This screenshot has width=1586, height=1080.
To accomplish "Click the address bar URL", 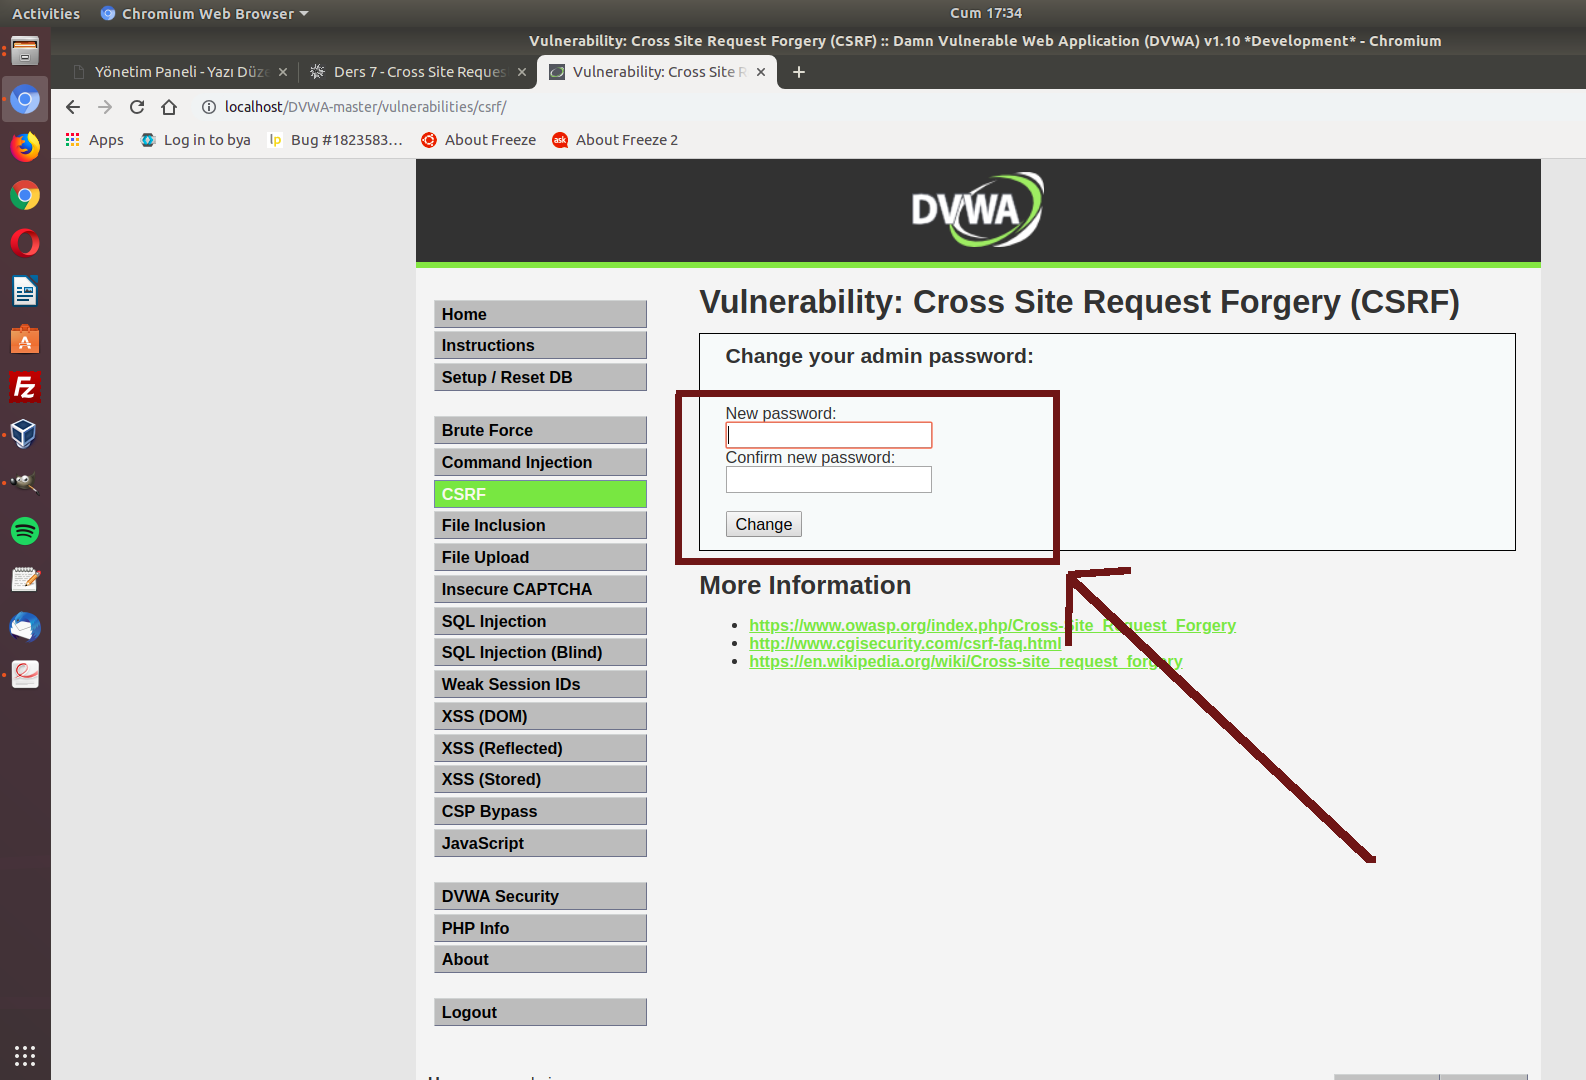I will coord(366,107).
